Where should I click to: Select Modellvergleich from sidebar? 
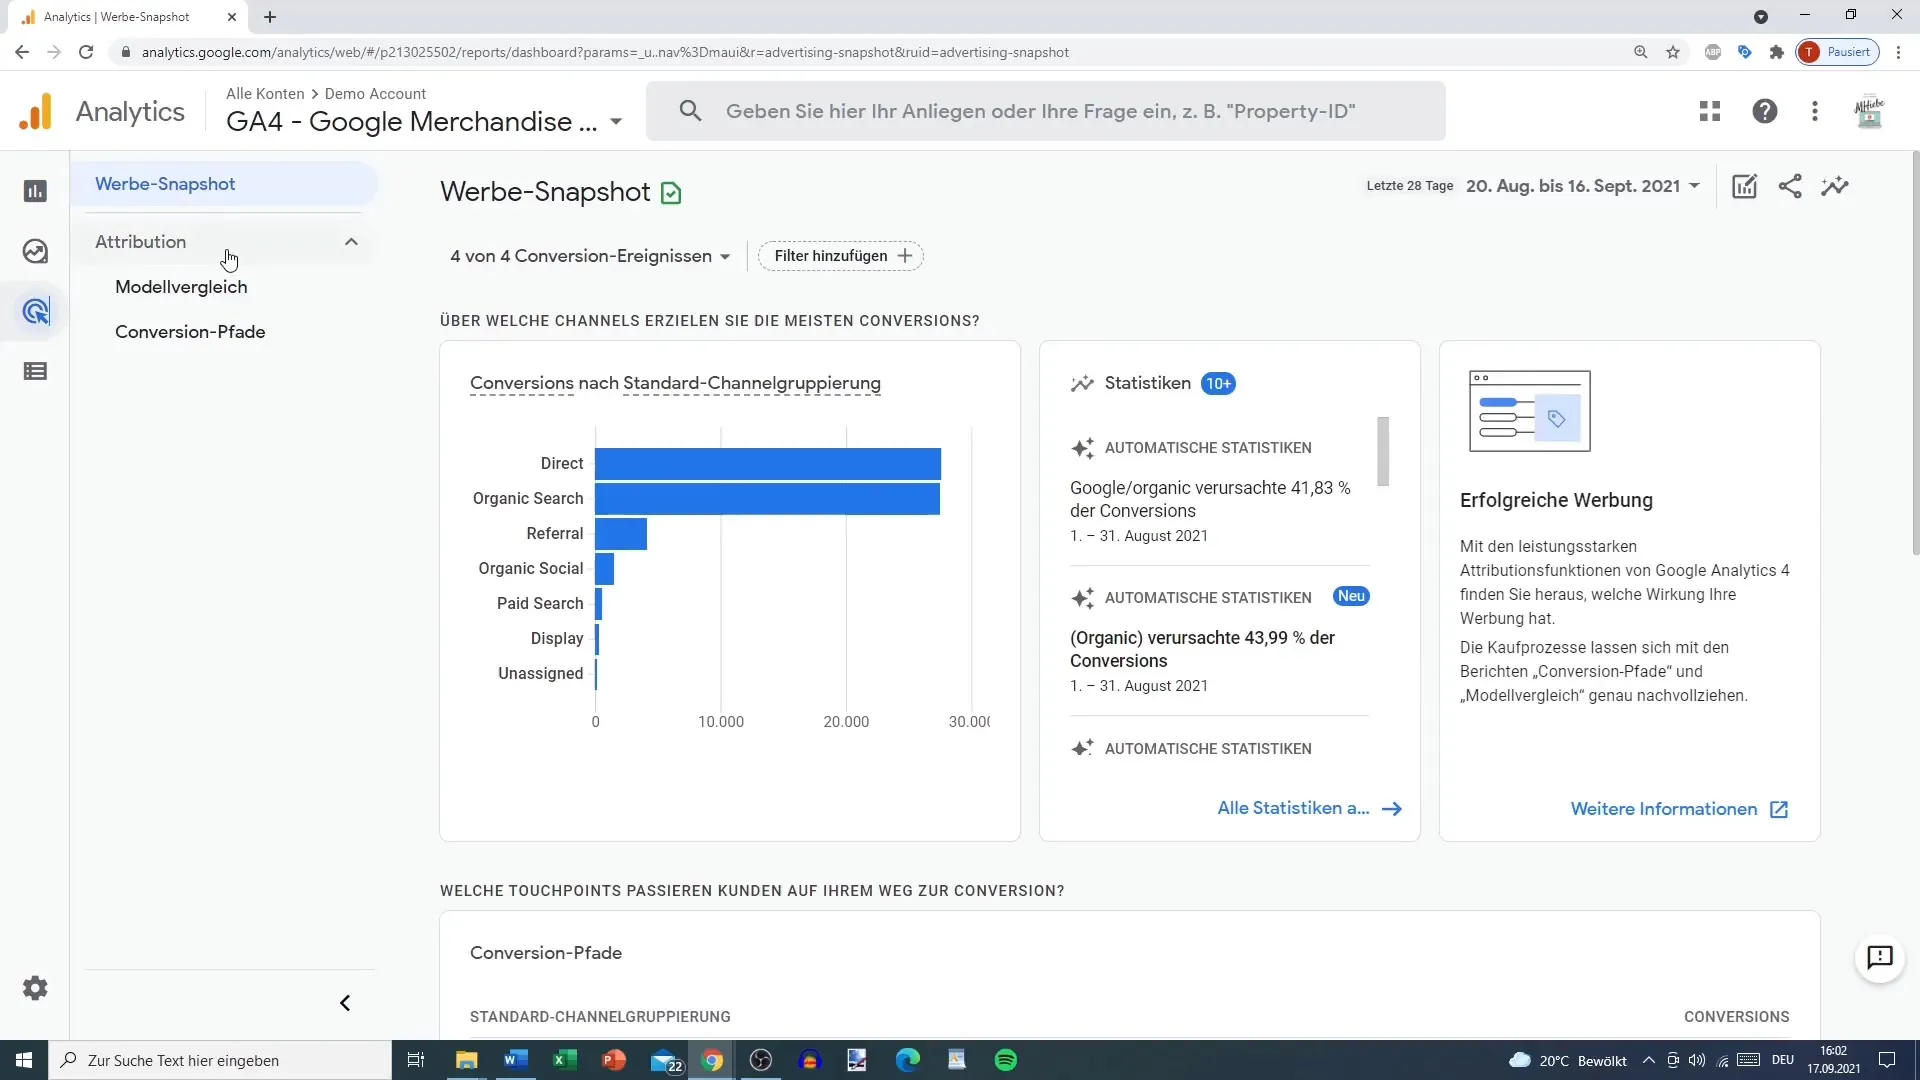click(181, 287)
